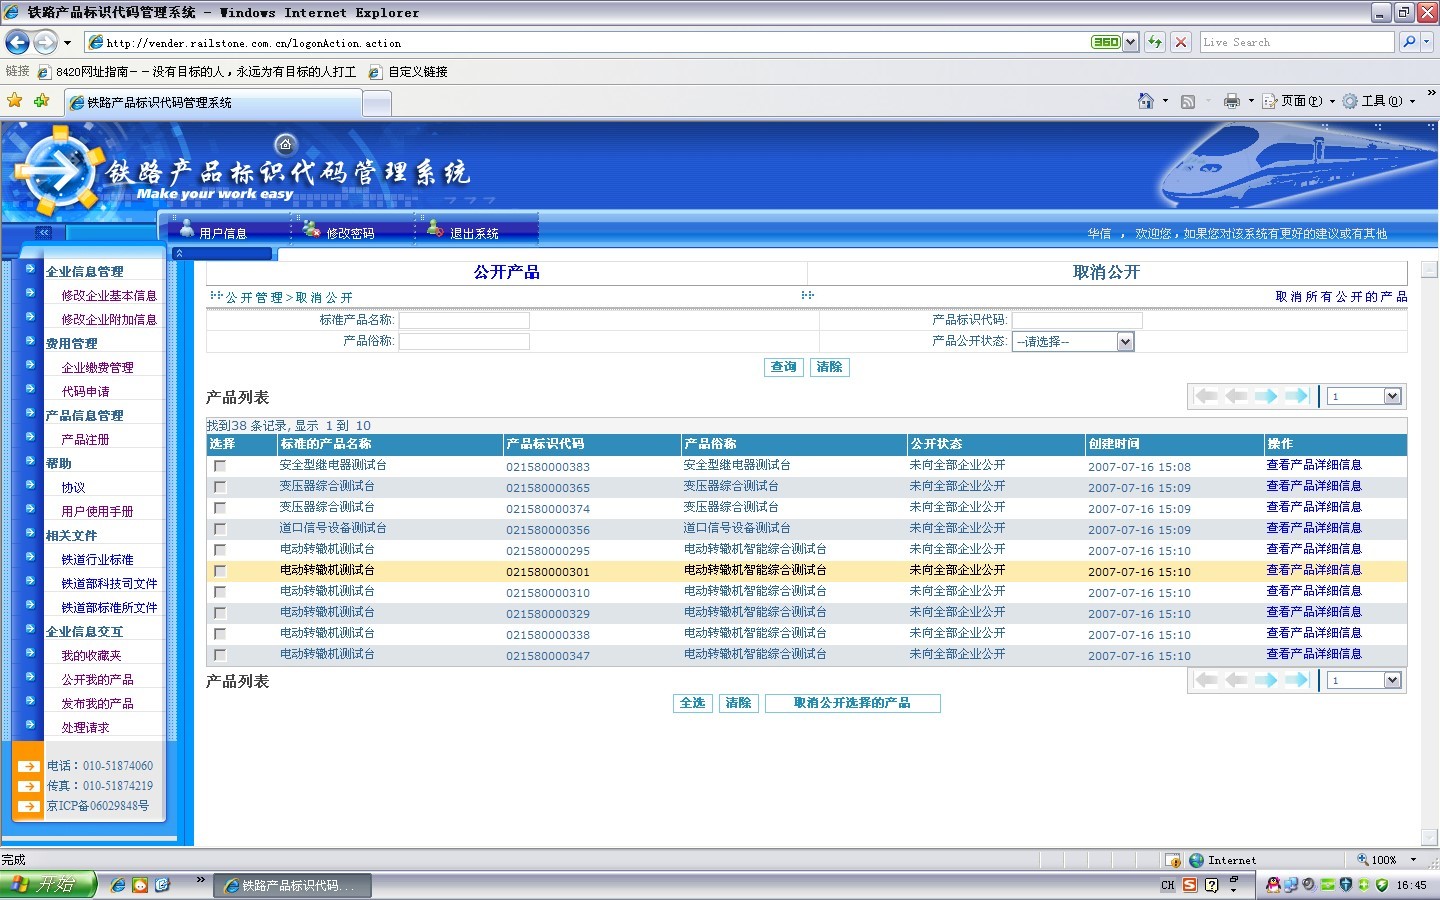The width and height of the screenshot is (1440, 900).
Task: Check the box for product 021580000310
Action: pos(220,592)
